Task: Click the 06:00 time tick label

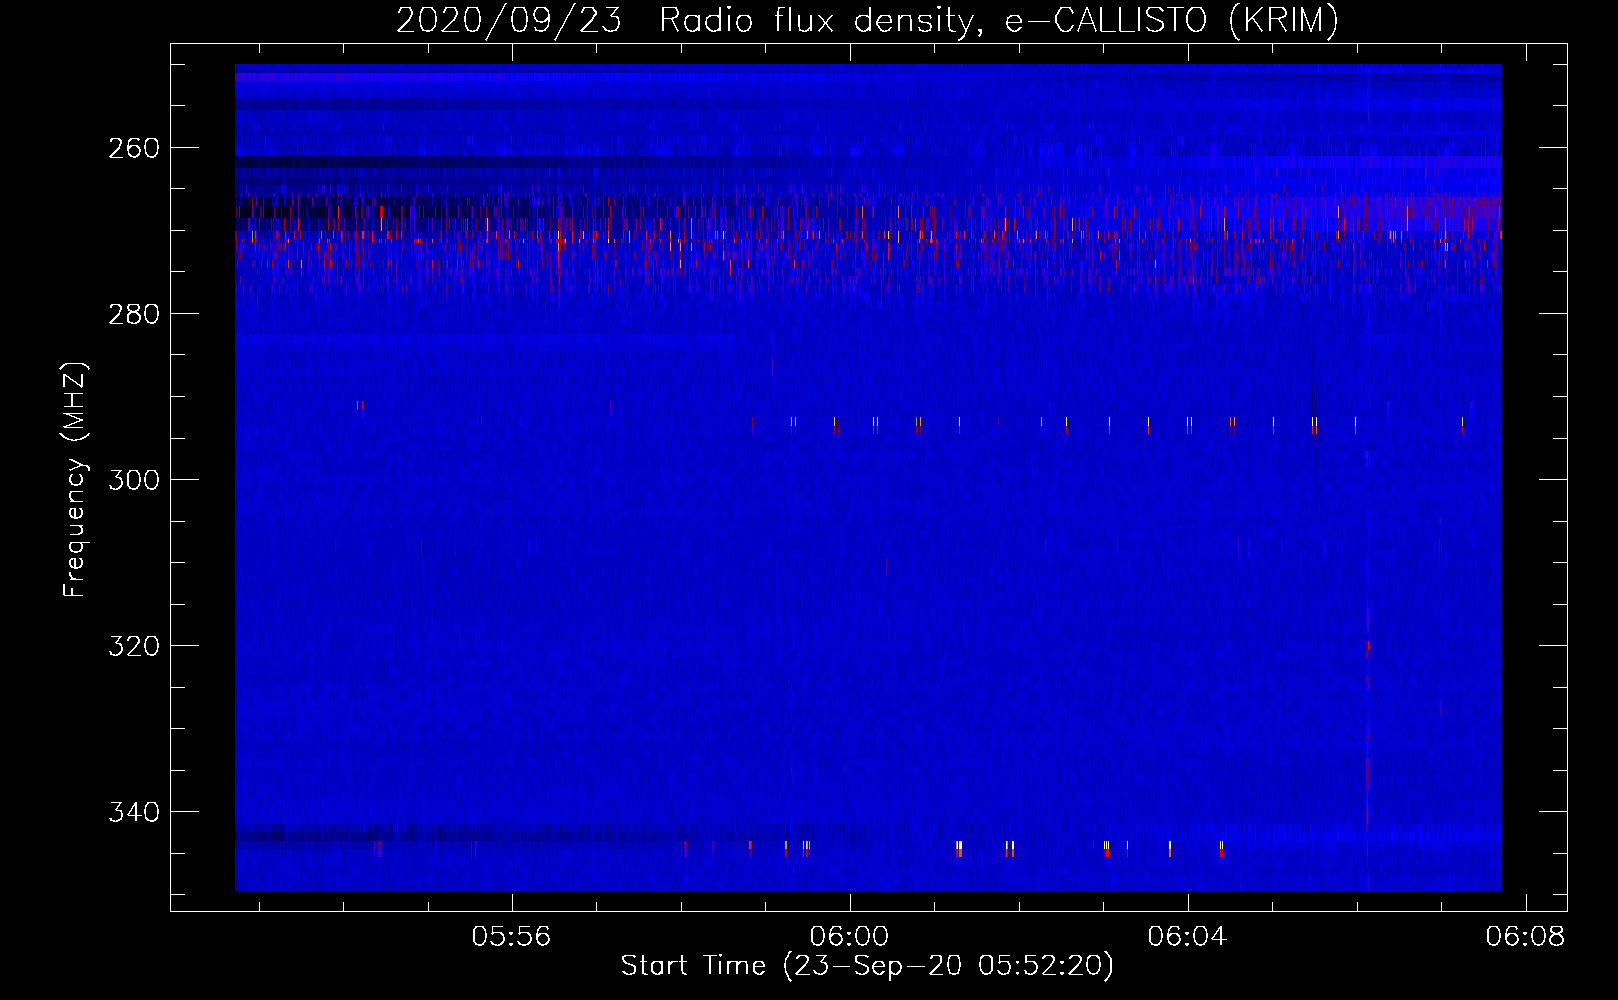Action: coord(850,937)
